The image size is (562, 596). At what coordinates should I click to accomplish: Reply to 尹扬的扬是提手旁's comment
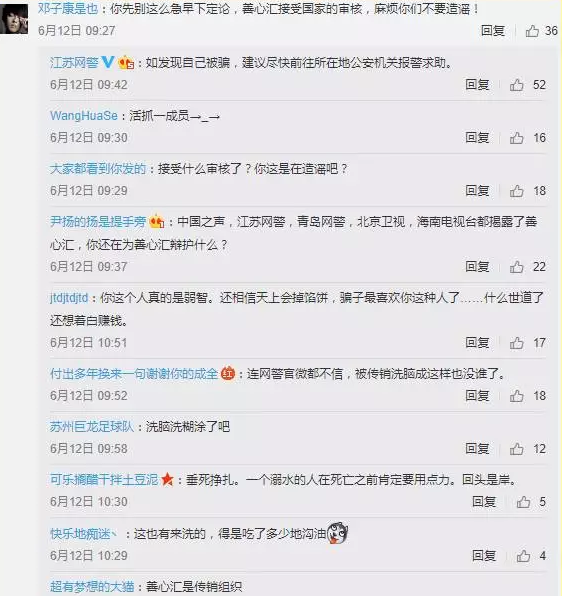[x=477, y=267]
